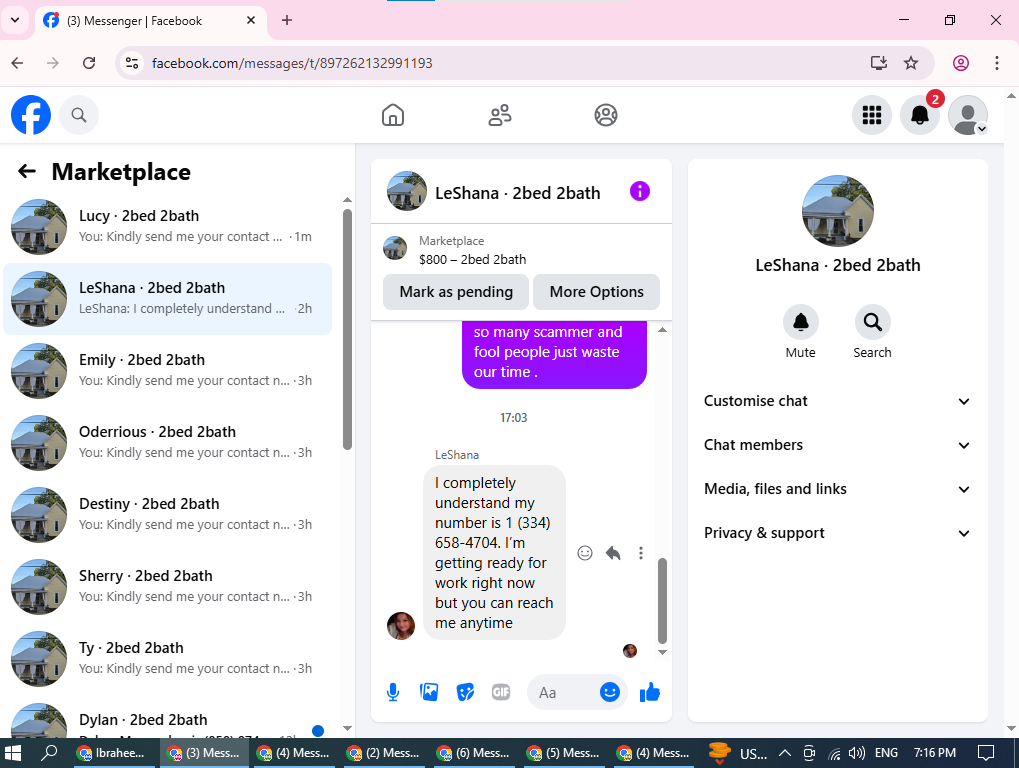Screen dimensions: 1019x768
Task: Open the account profile avatar menu
Action: point(968,115)
